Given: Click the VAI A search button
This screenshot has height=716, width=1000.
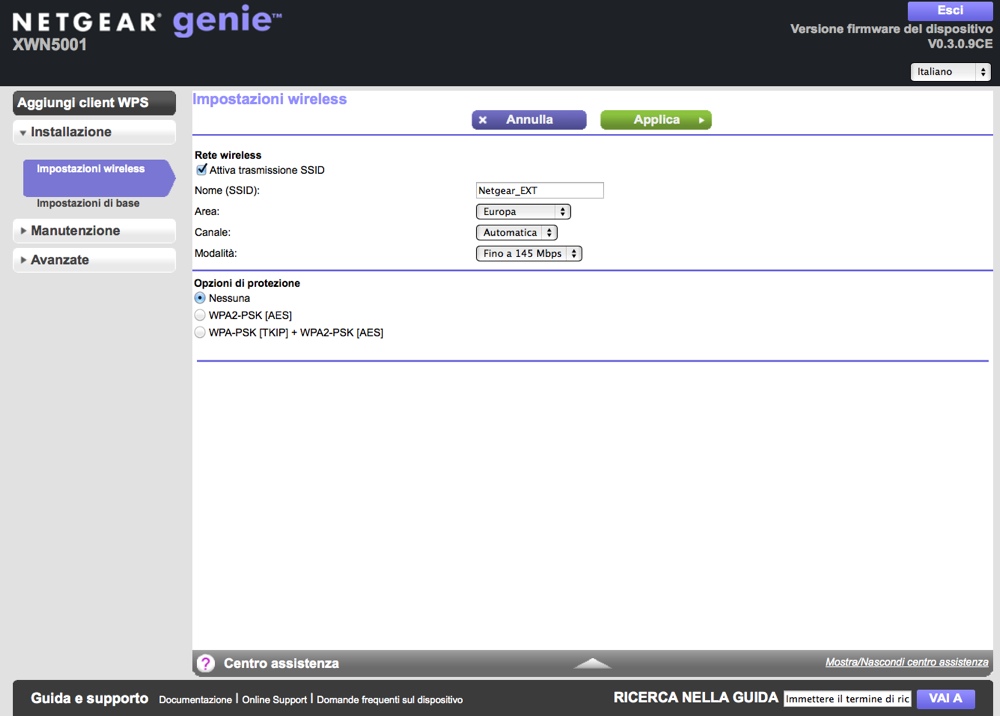Looking at the screenshot, I should coord(945,699).
